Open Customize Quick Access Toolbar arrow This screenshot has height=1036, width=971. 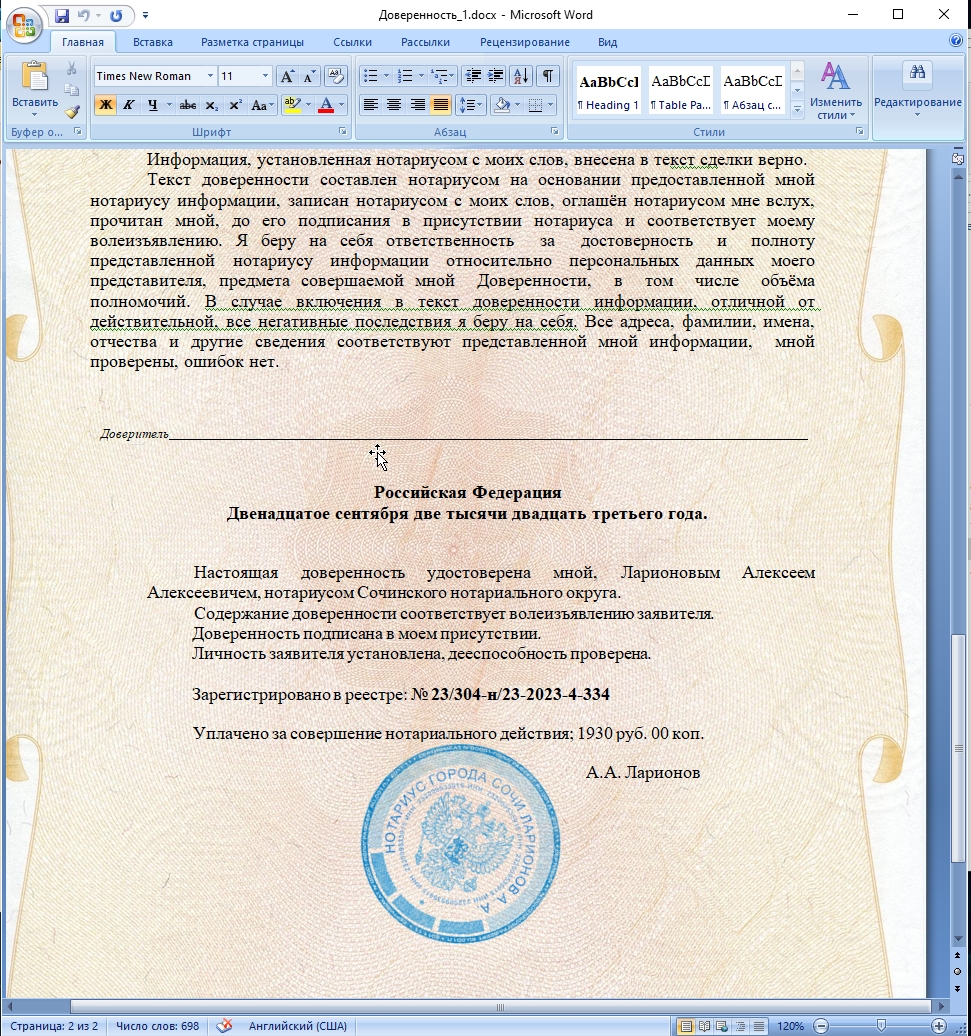pyautogui.click(x=145, y=15)
